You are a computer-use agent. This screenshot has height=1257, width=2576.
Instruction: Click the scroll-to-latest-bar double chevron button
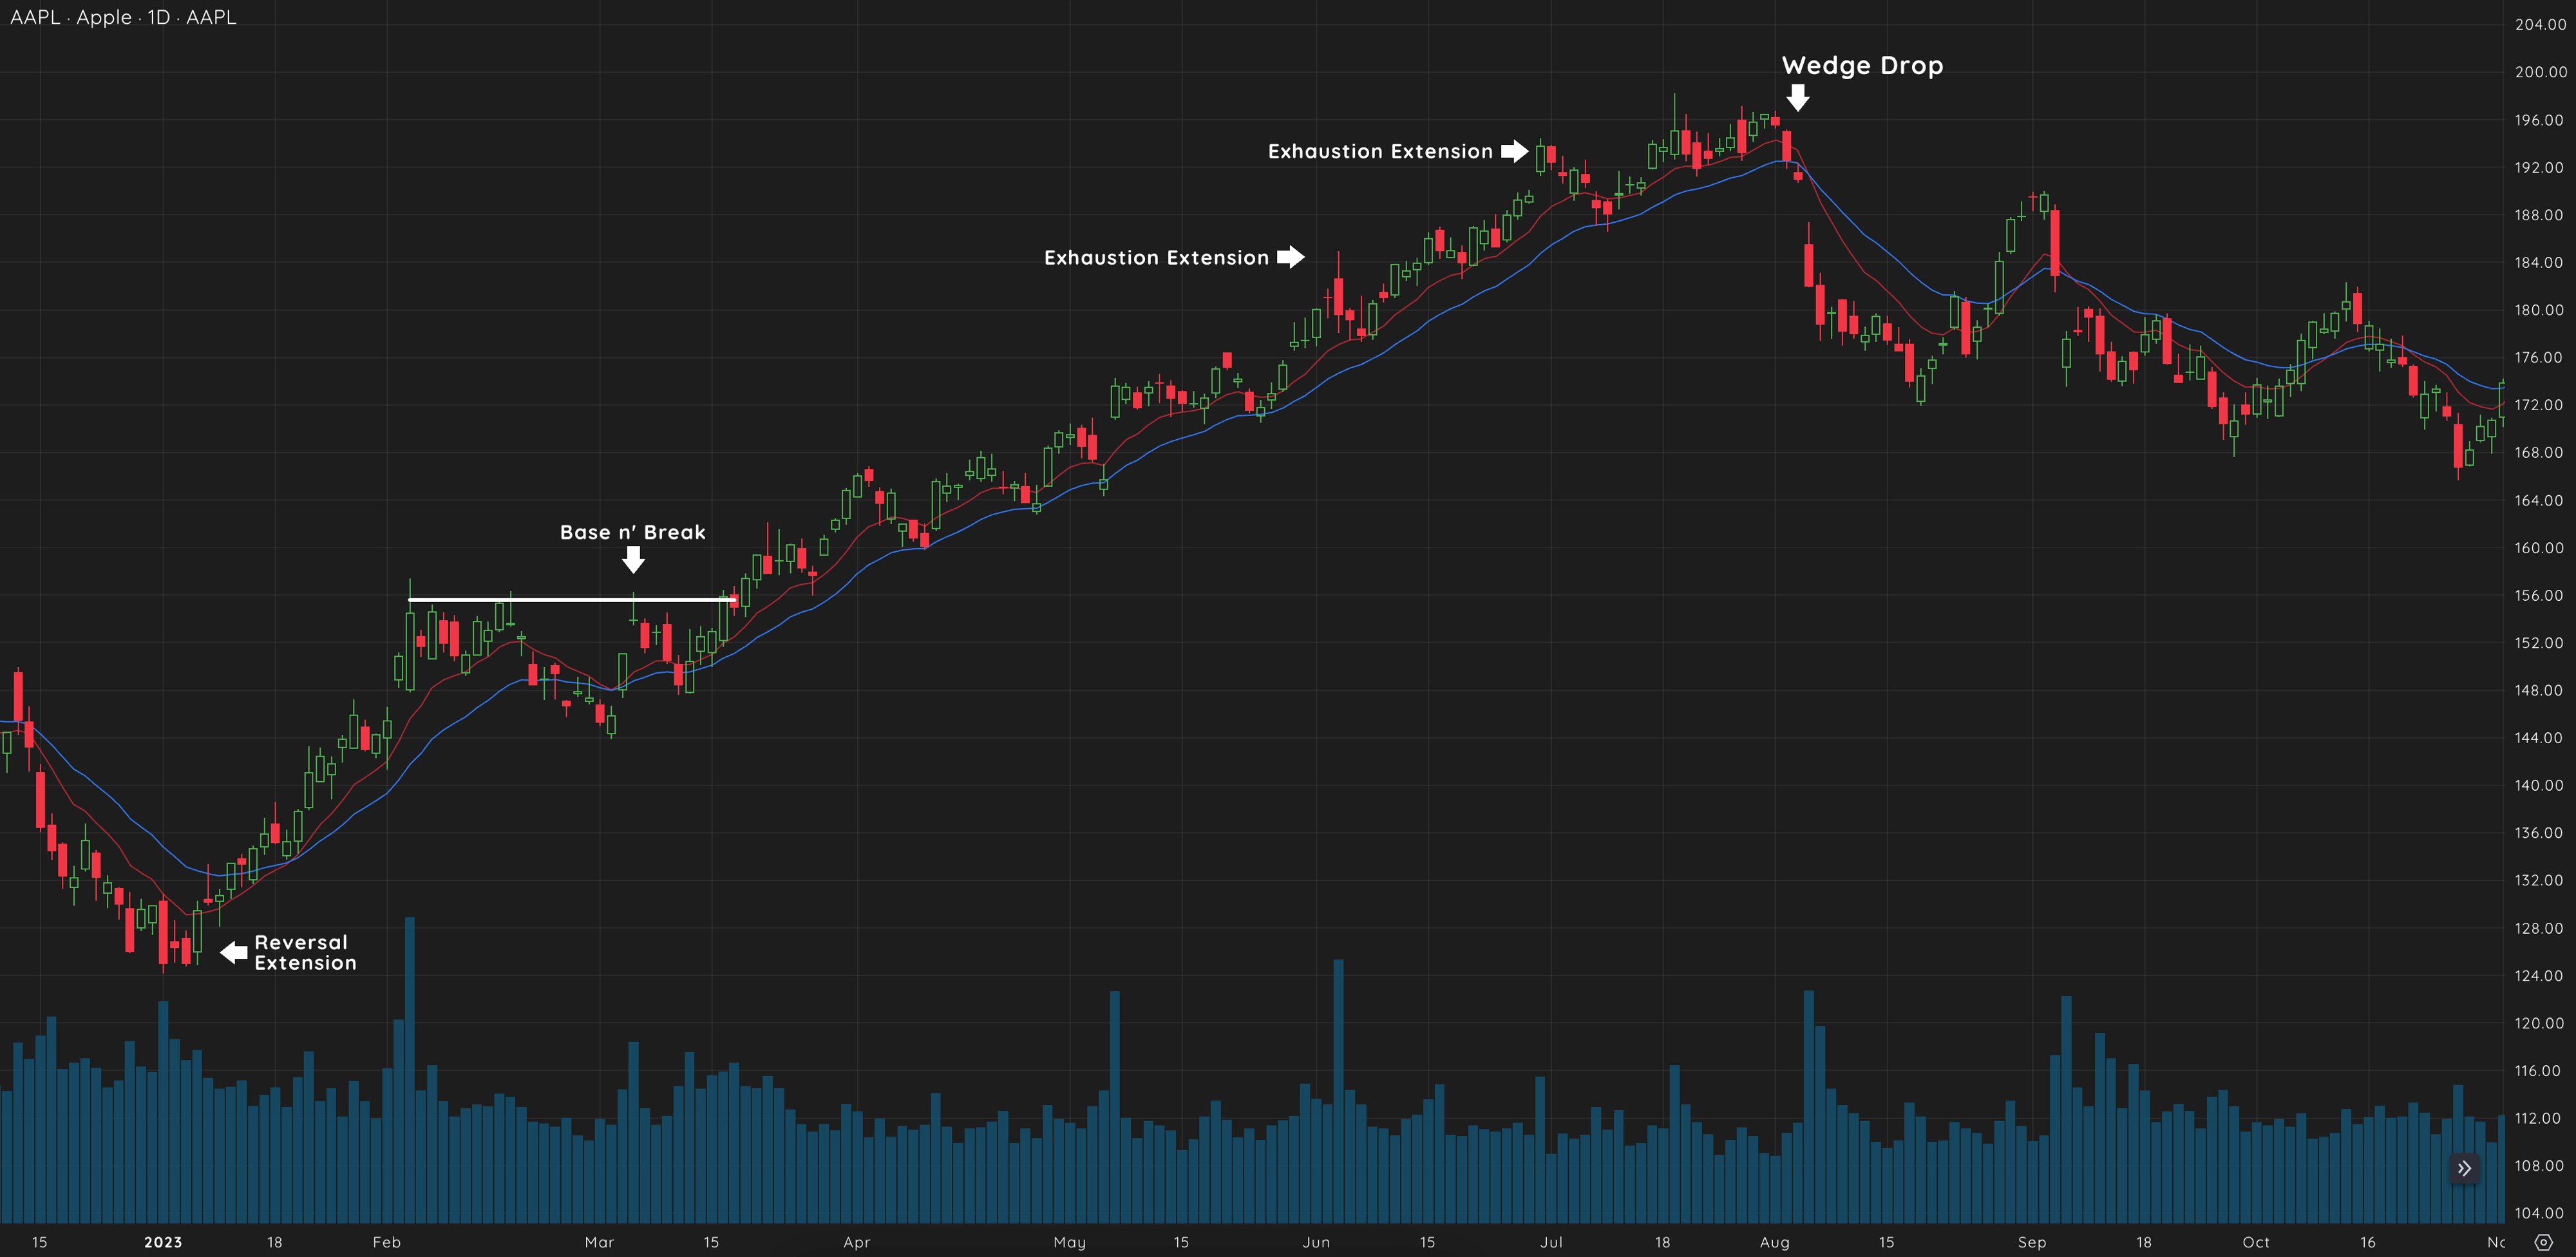2464,1168
